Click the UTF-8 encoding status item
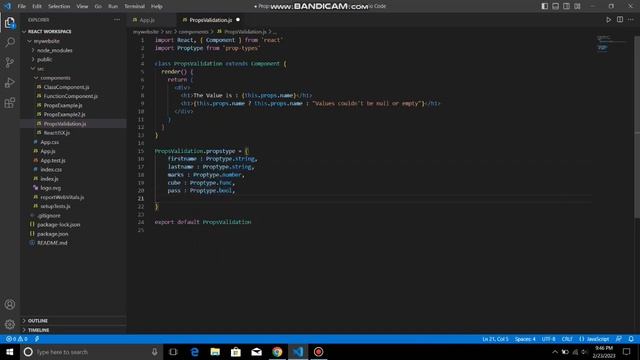This screenshot has height=360, width=640. tap(549, 339)
